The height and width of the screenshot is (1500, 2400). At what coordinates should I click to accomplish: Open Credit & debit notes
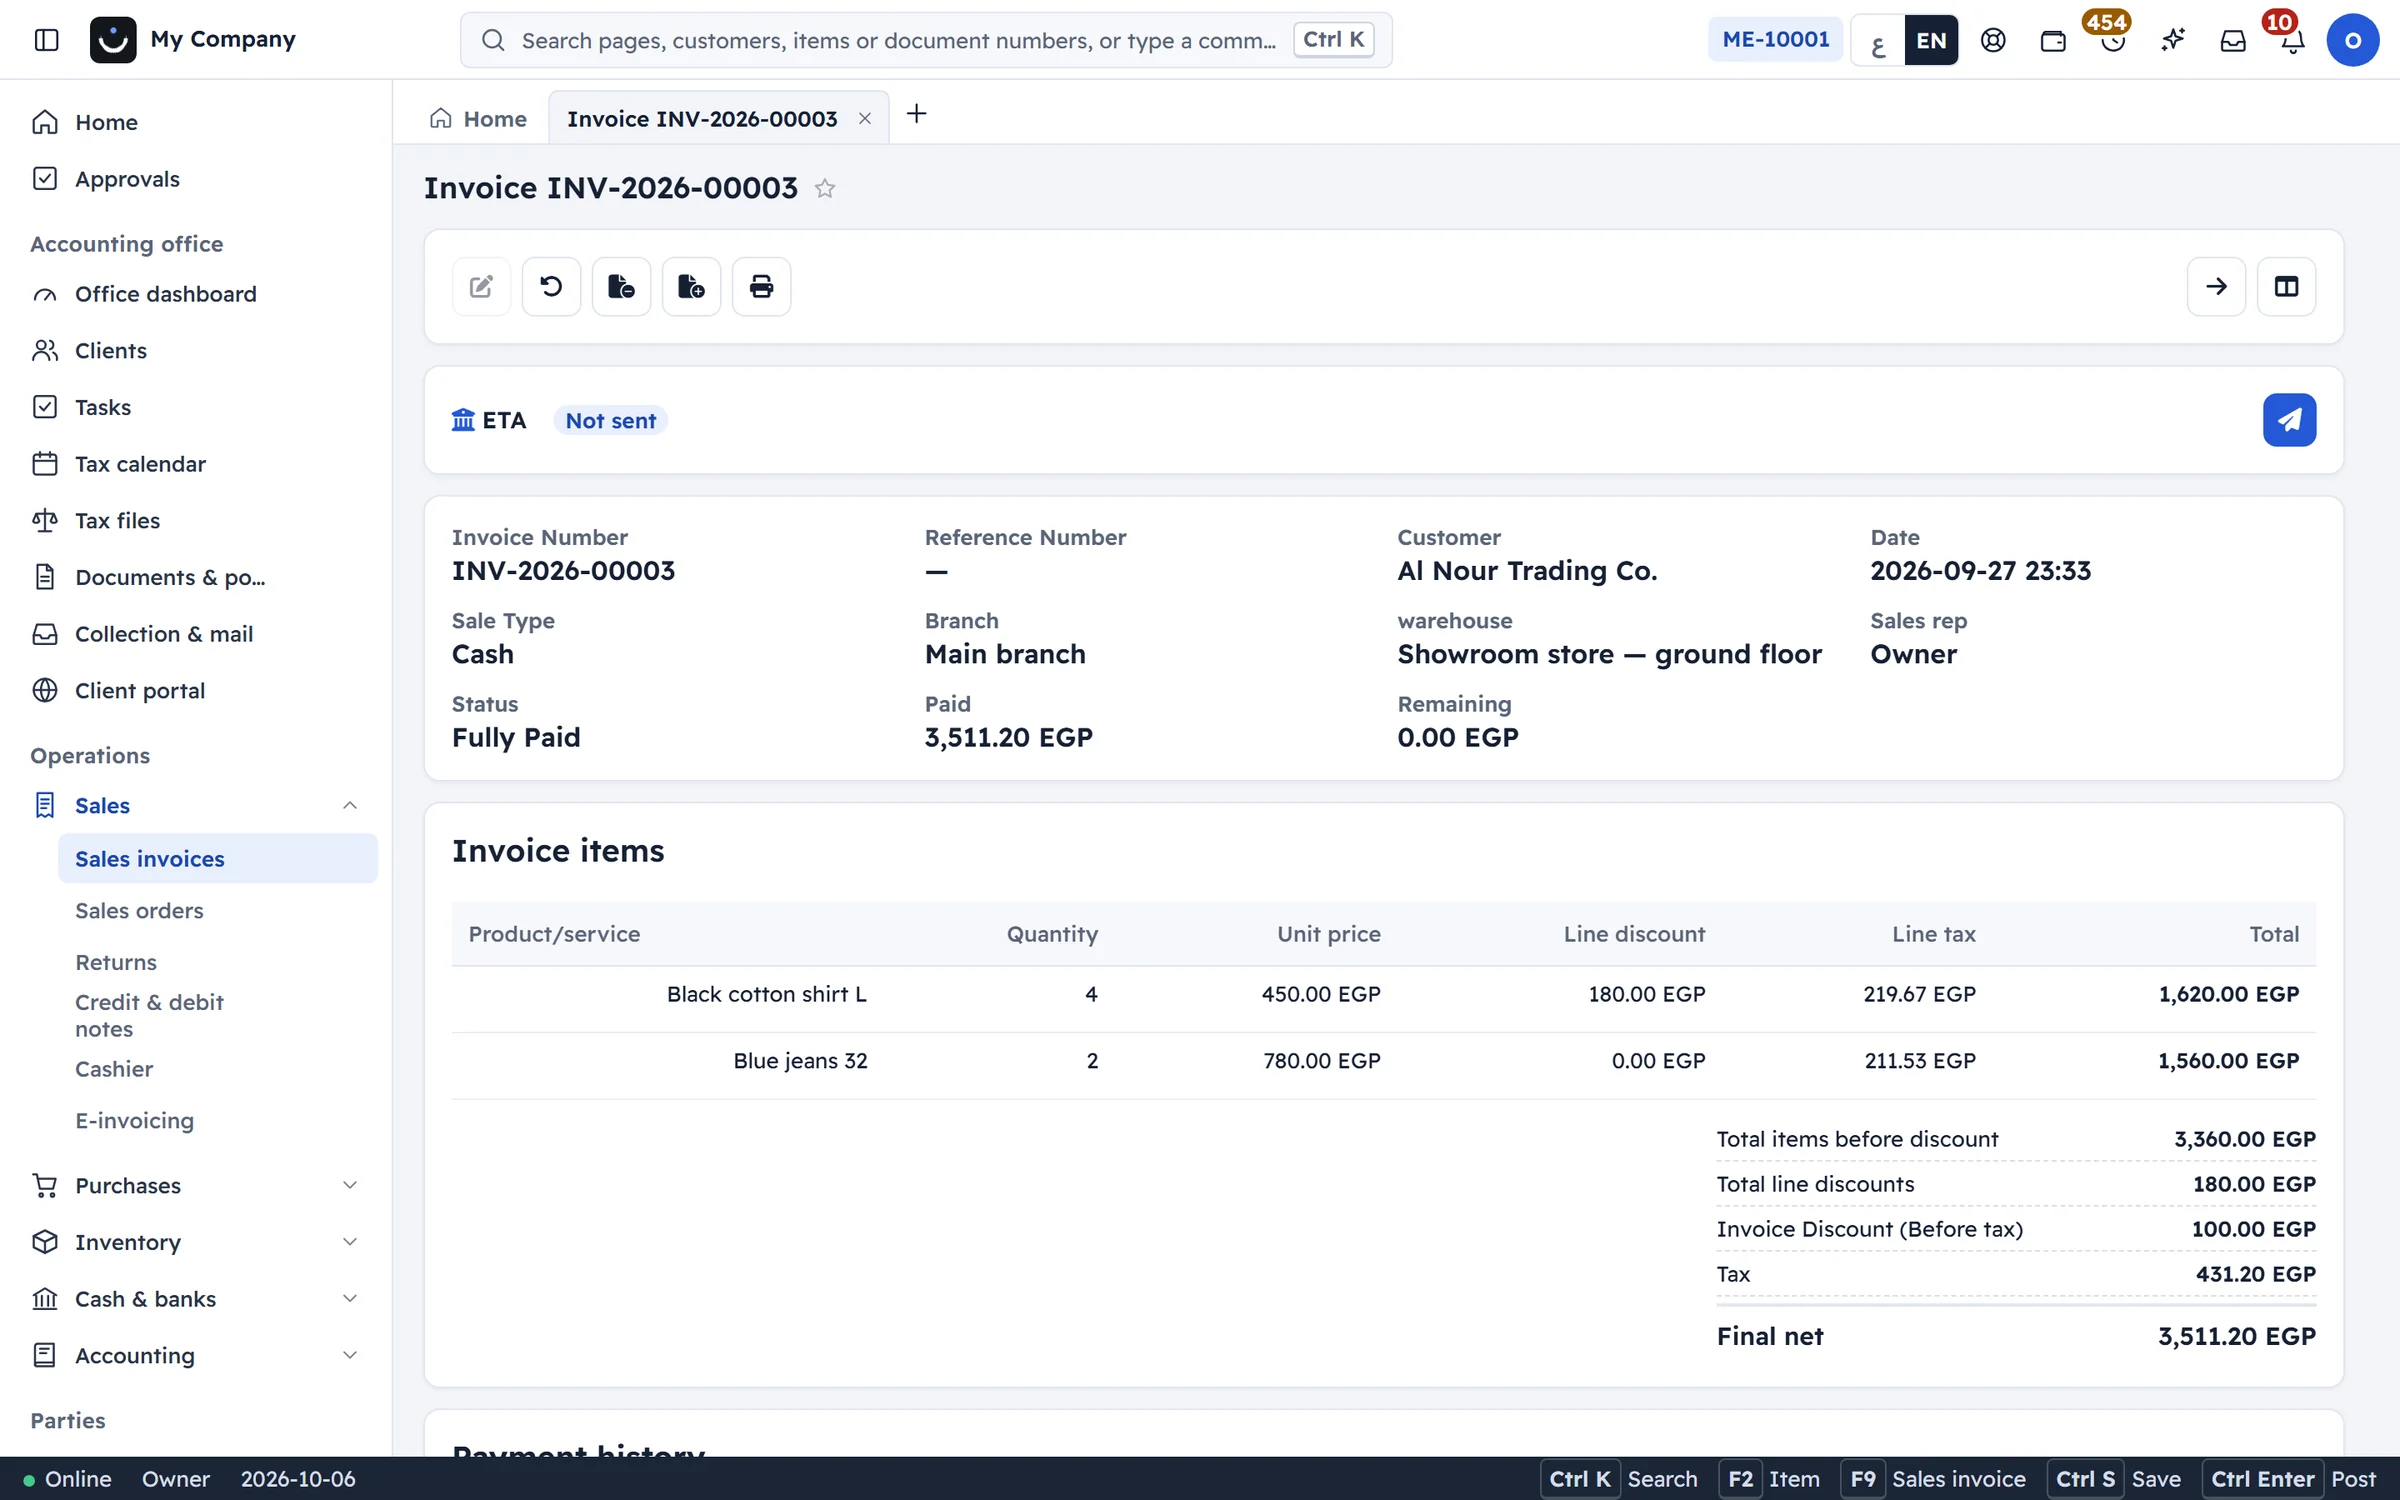click(x=150, y=1015)
